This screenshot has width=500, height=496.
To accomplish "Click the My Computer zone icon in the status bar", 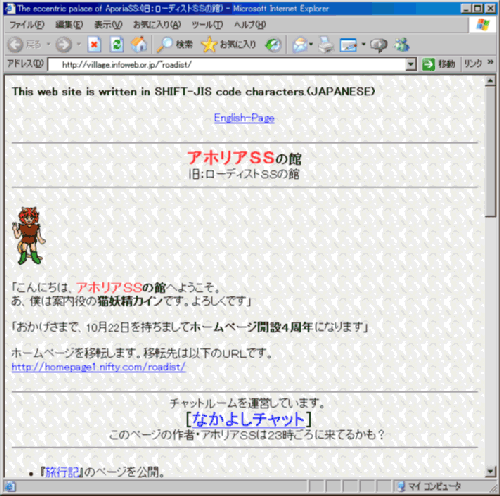I will [401, 486].
